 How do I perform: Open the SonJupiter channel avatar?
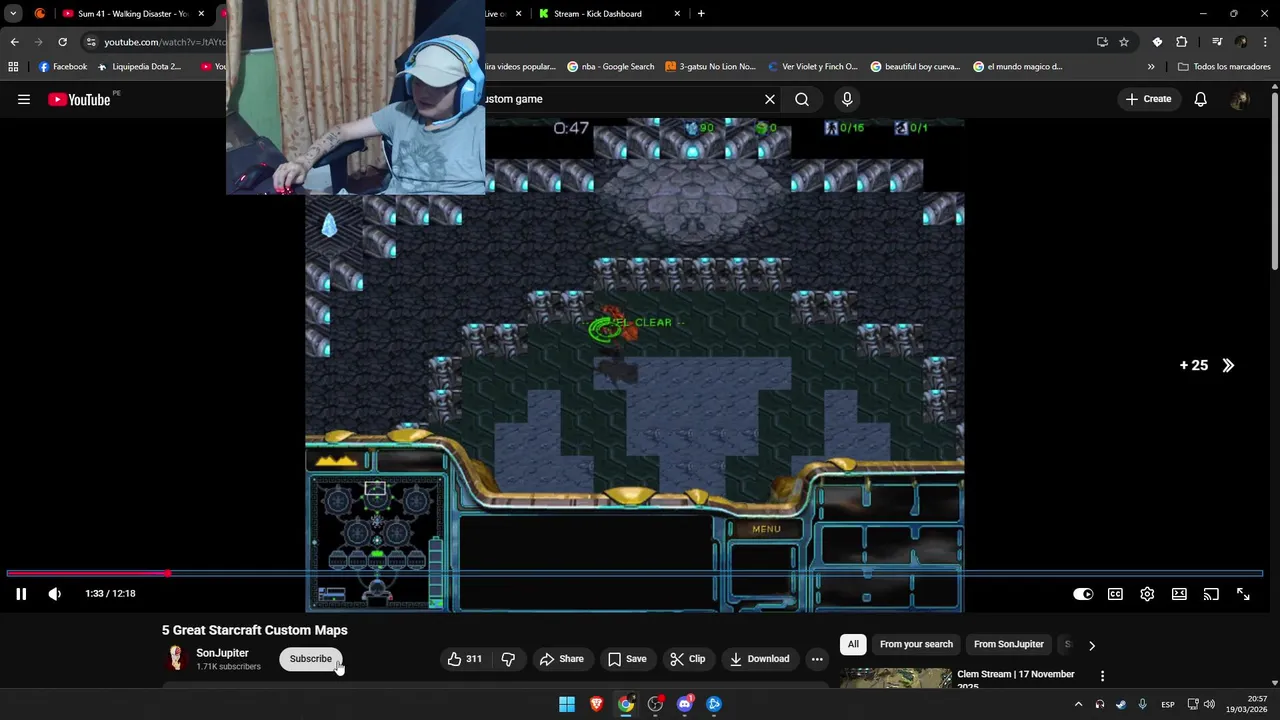pyautogui.click(x=176, y=658)
